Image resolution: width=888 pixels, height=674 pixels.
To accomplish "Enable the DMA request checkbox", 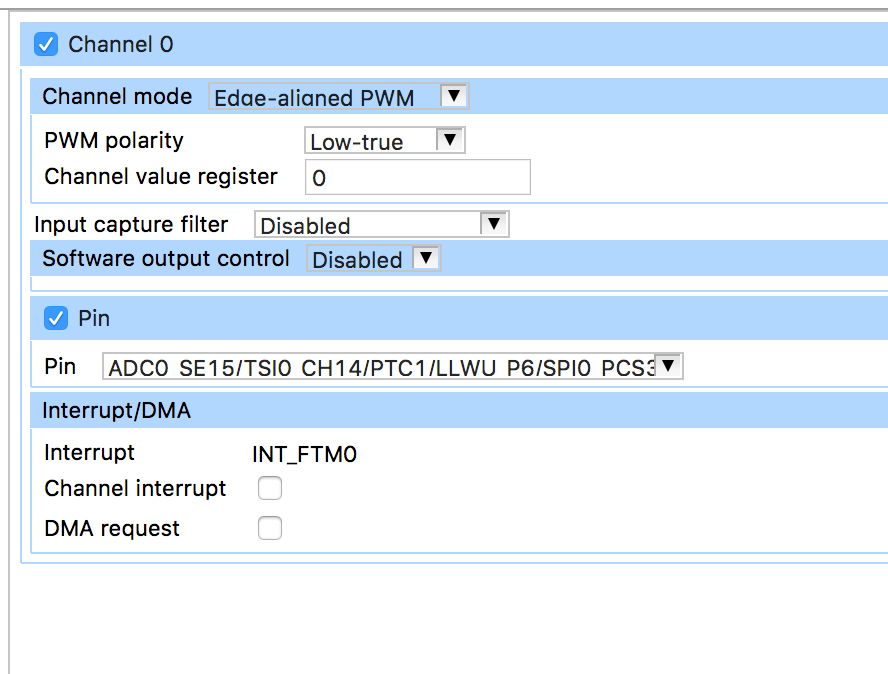I will coord(270,529).
